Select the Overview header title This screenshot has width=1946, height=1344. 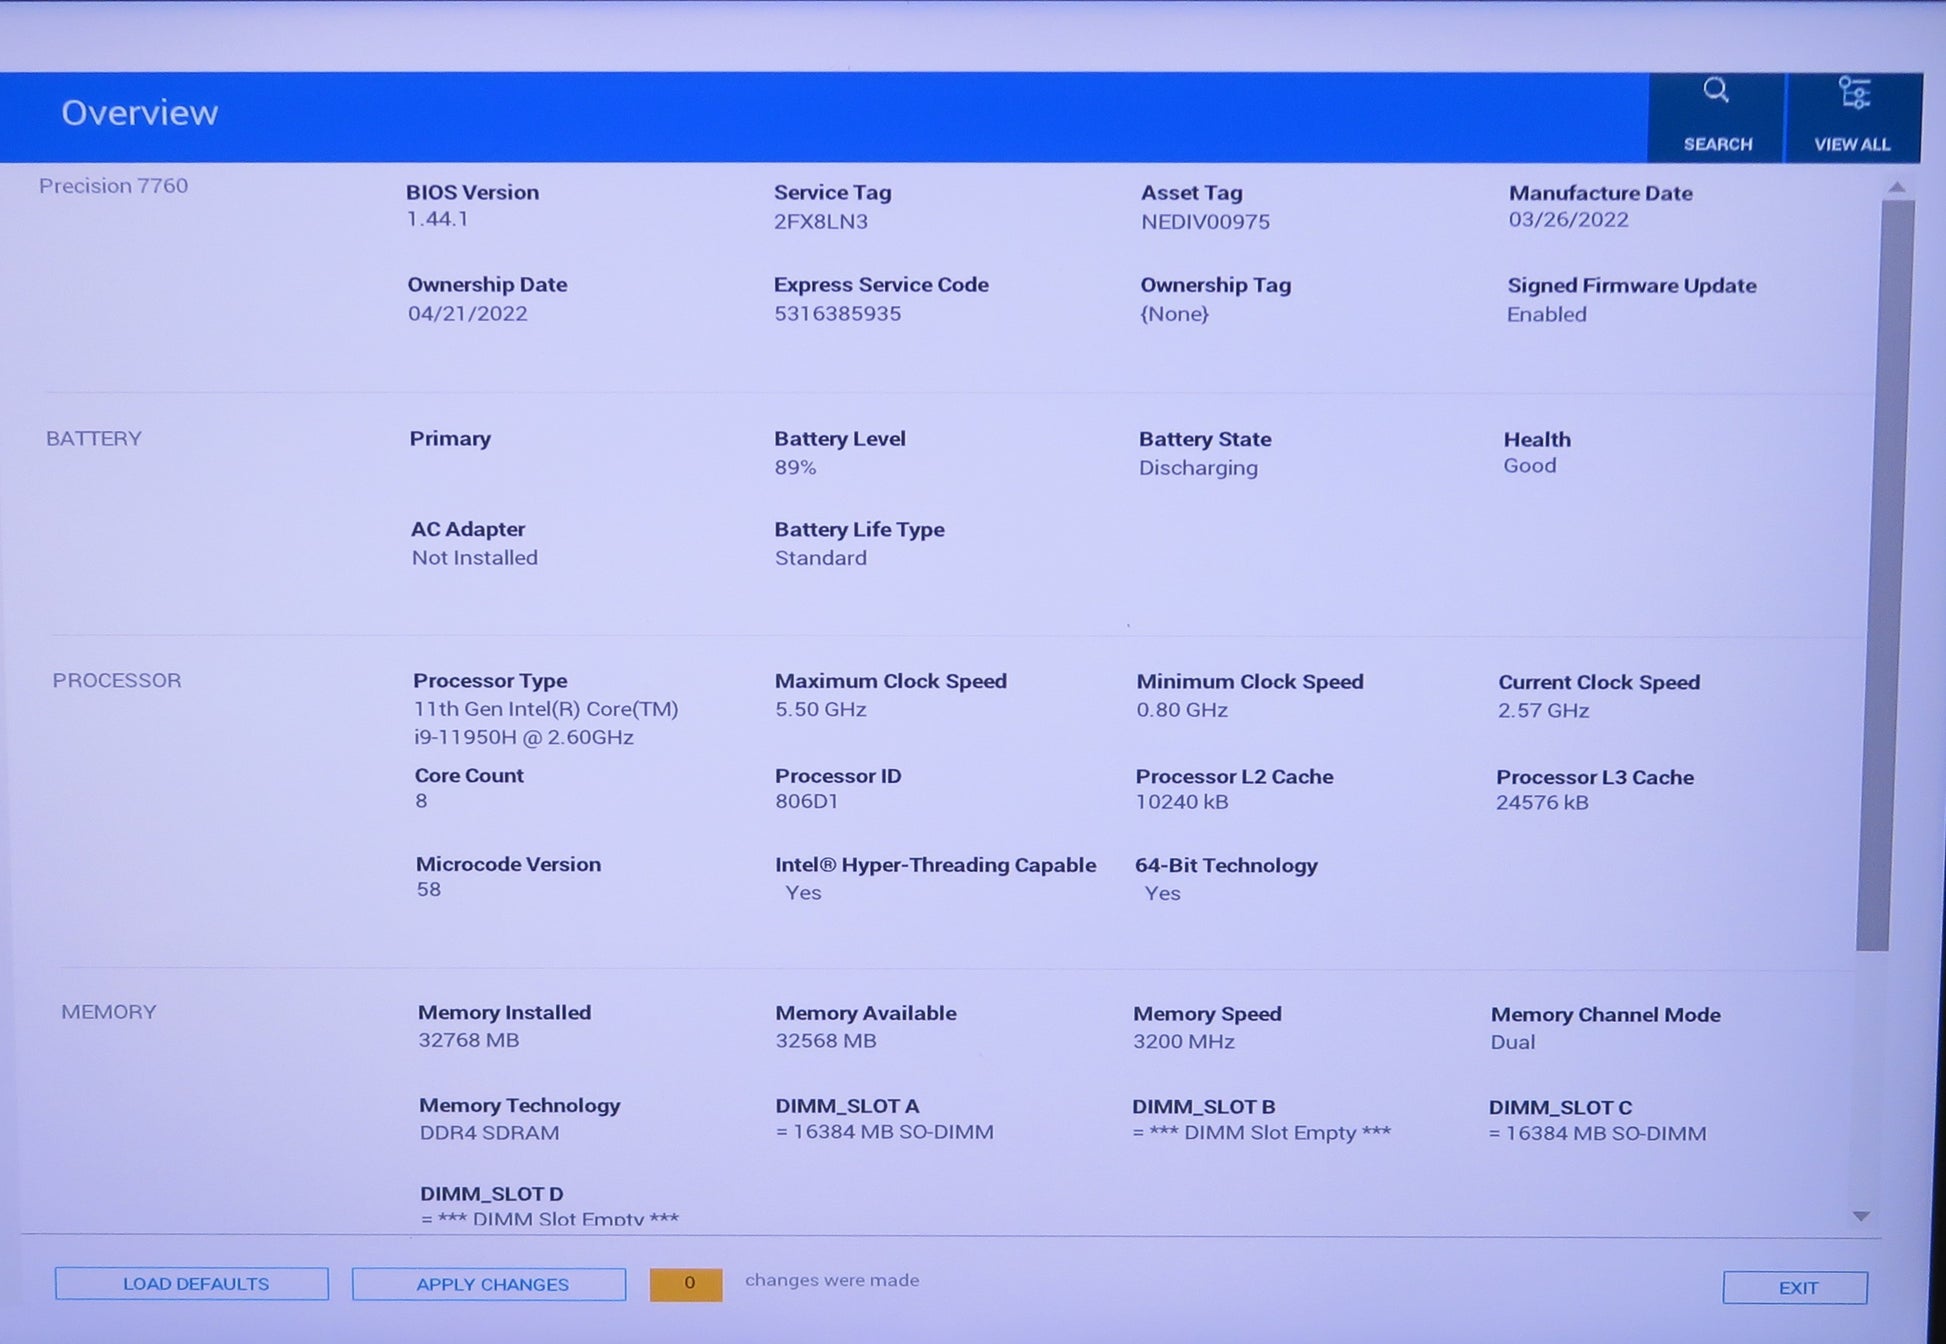click(x=139, y=113)
